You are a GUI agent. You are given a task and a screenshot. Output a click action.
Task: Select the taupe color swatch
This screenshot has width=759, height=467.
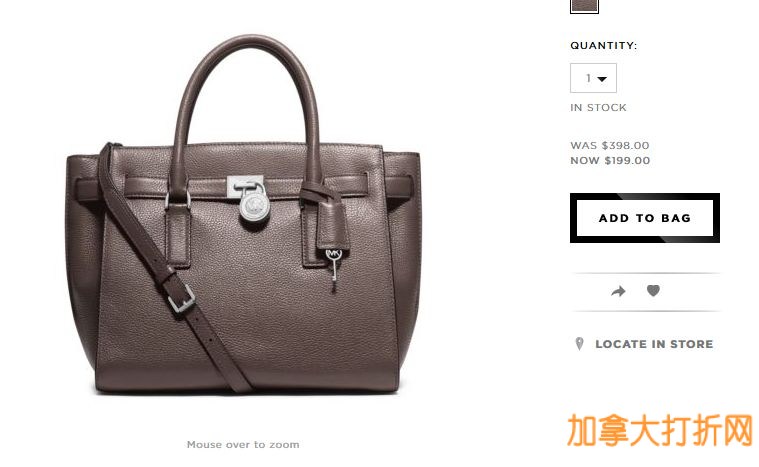pos(584,6)
